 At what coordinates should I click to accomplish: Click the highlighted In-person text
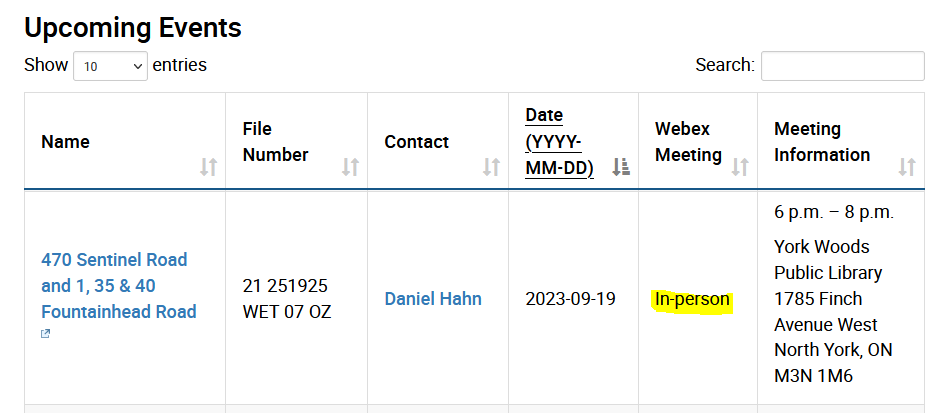(692, 299)
